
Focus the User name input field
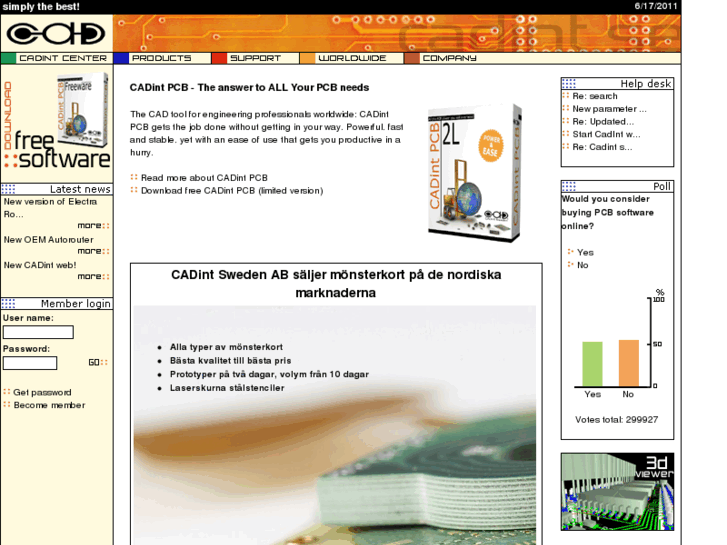[x=38, y=332]
